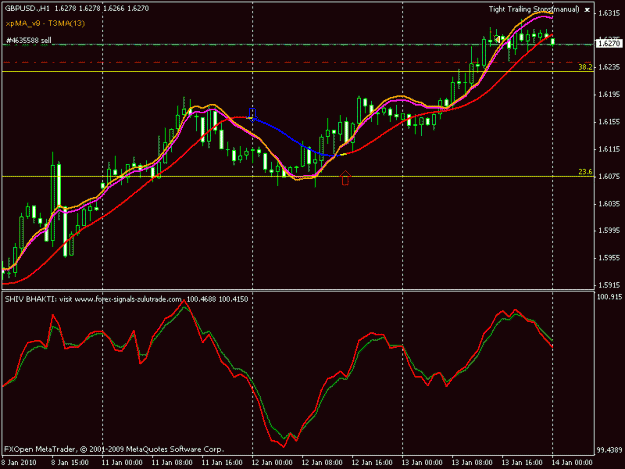
Task: Click the 1.6075 price axis label
Action: [609, 177]
